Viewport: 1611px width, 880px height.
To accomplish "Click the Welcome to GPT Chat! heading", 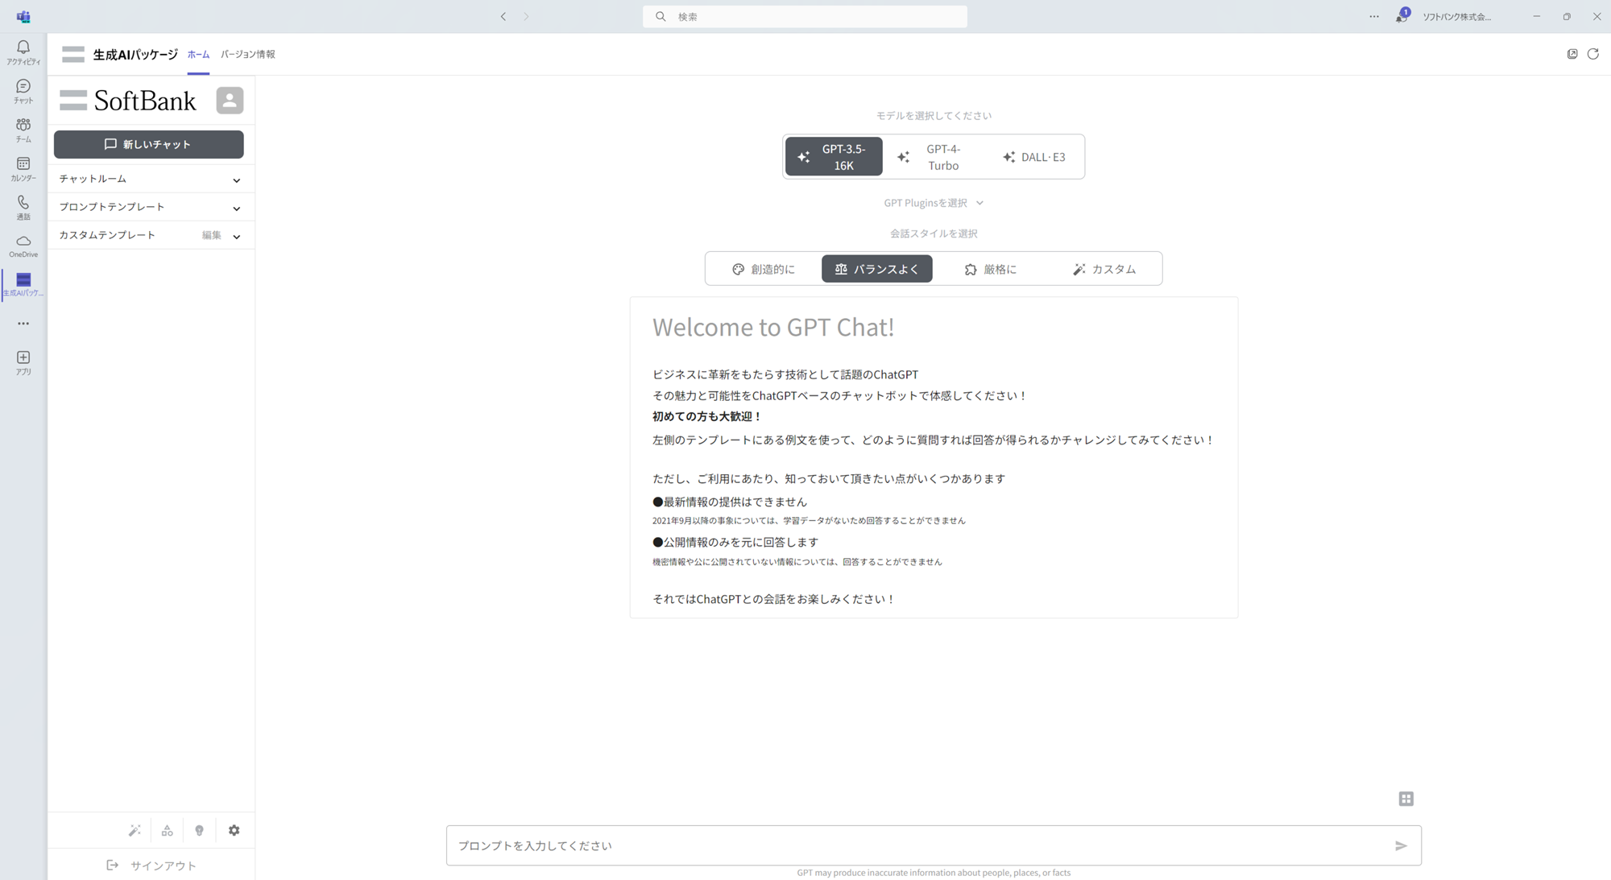I will 773,327.
